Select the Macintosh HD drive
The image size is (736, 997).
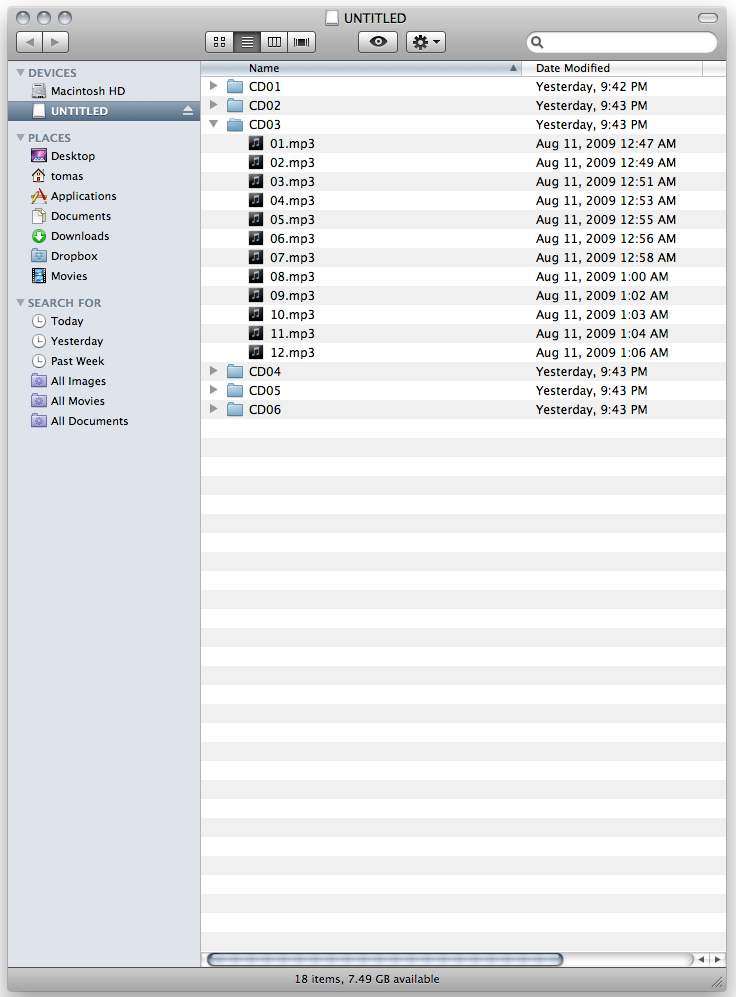tap(87, 91)
